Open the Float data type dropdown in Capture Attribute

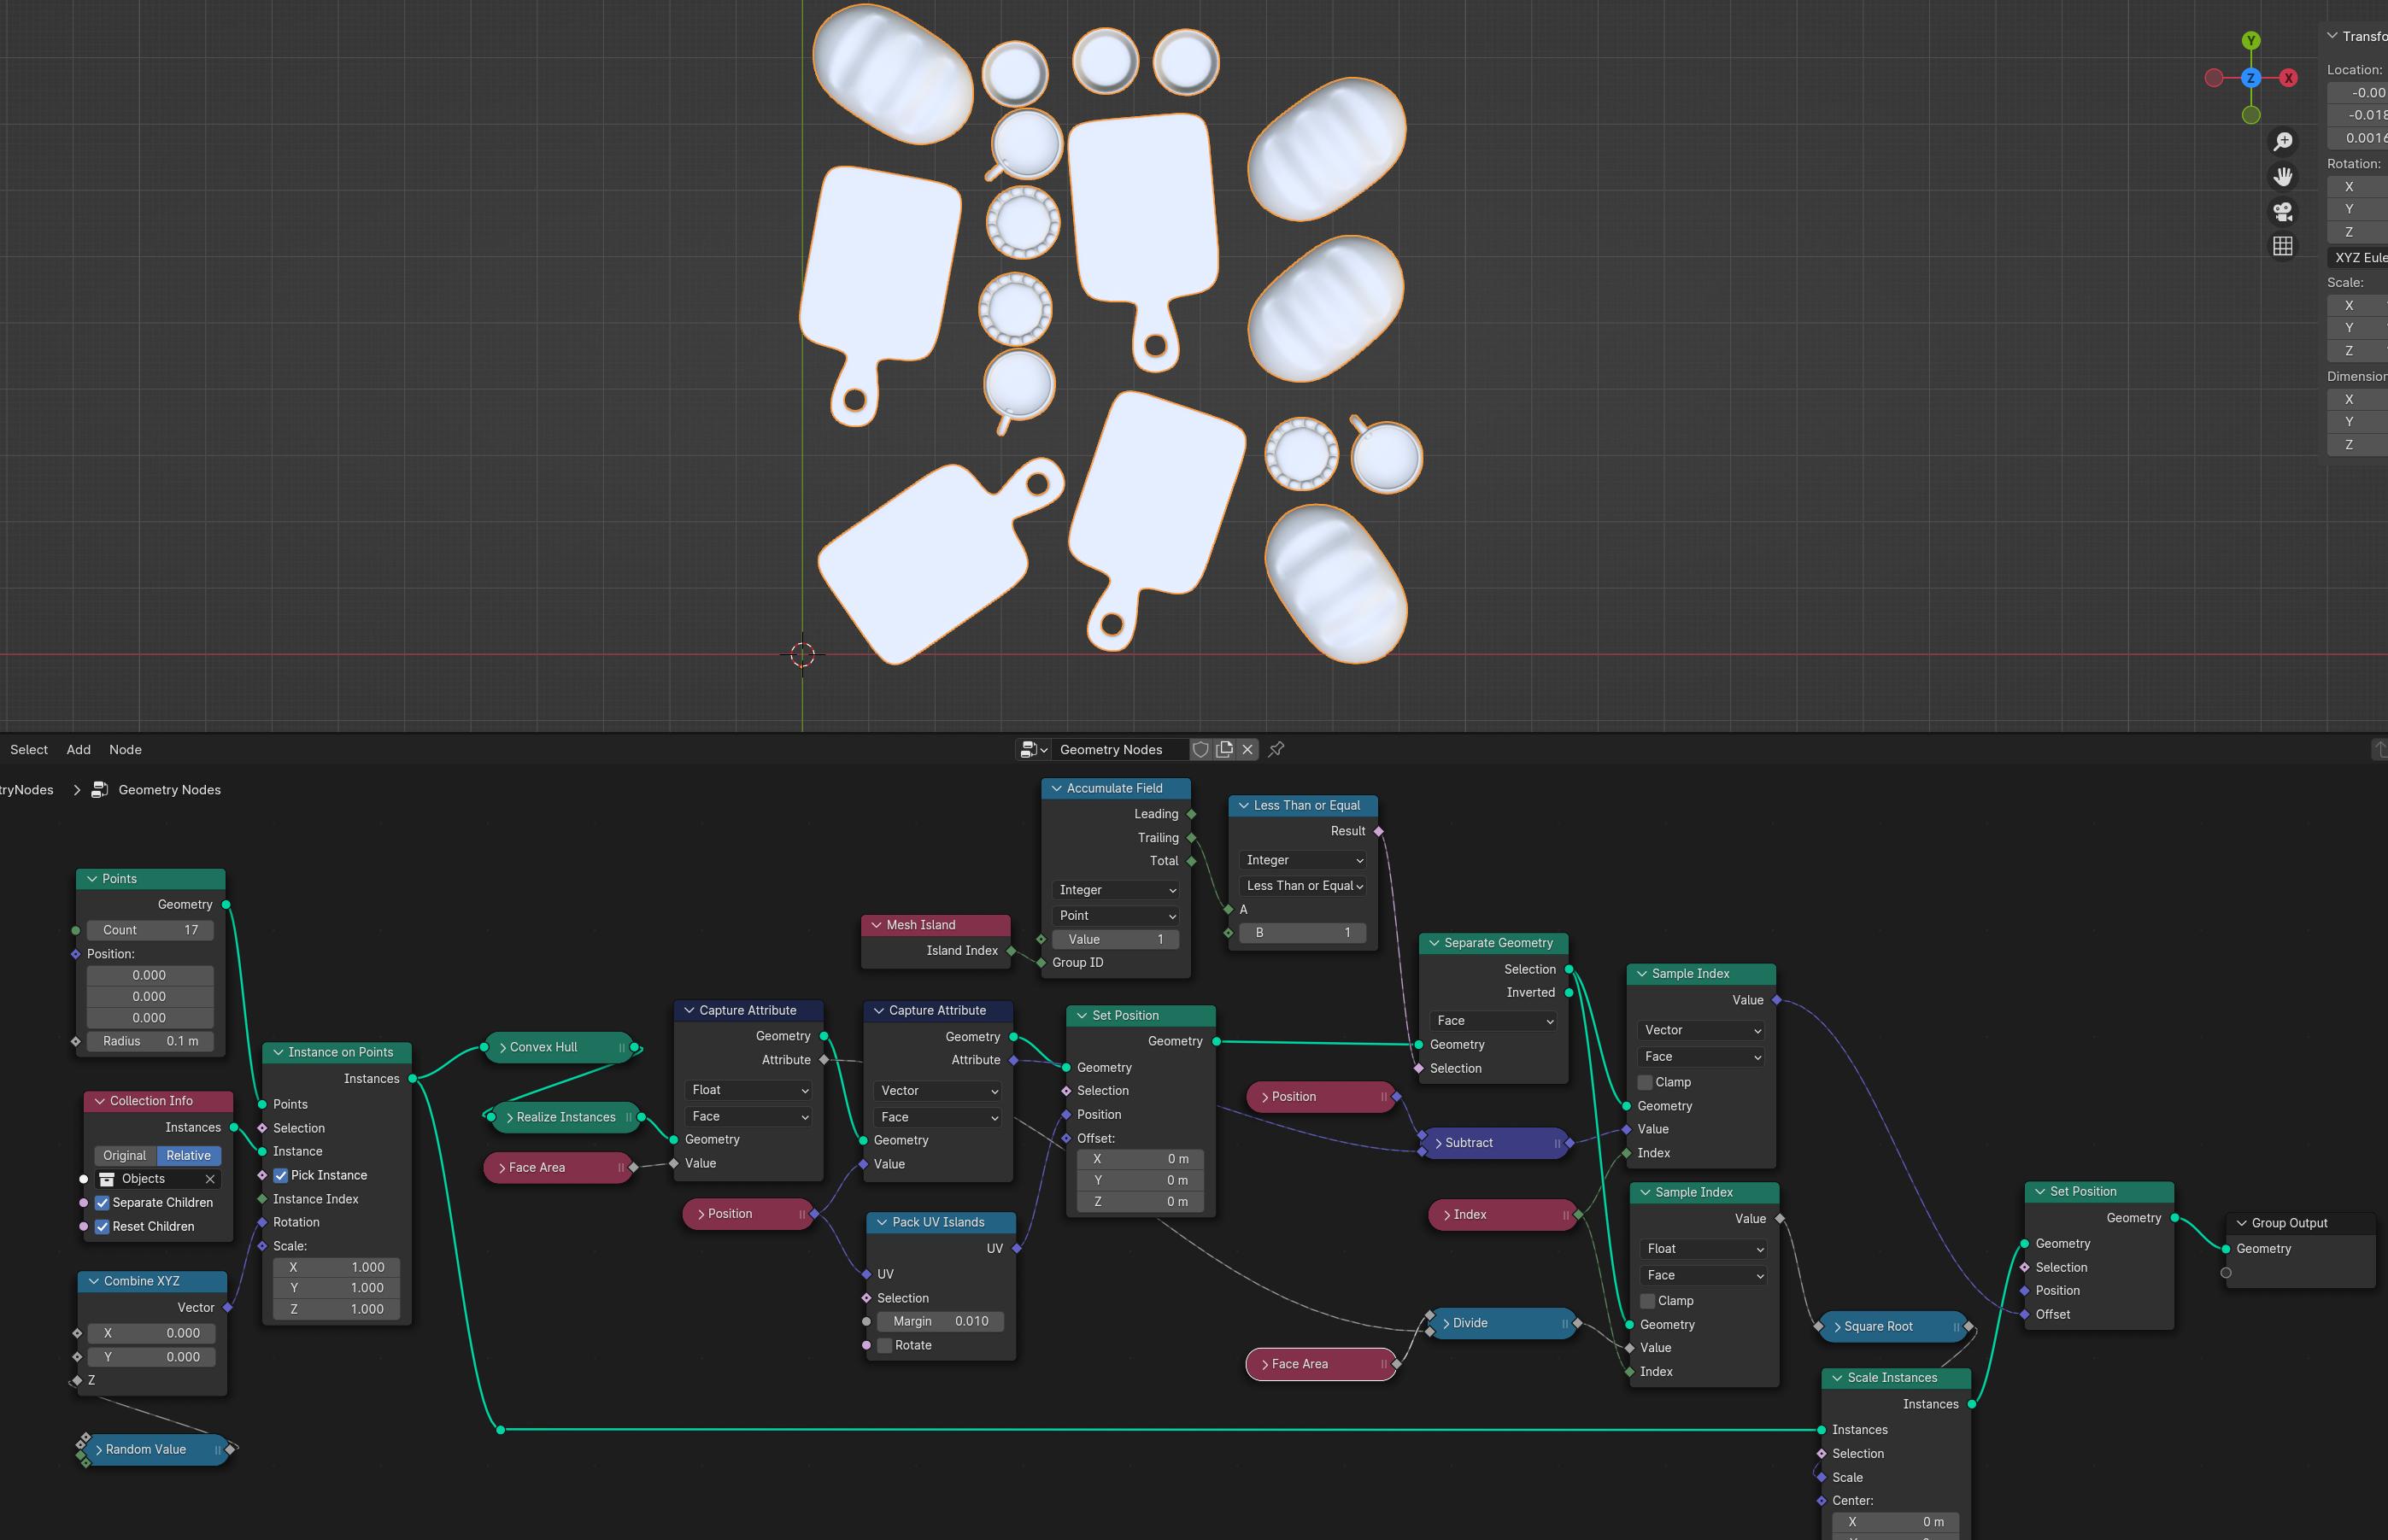749,1090
